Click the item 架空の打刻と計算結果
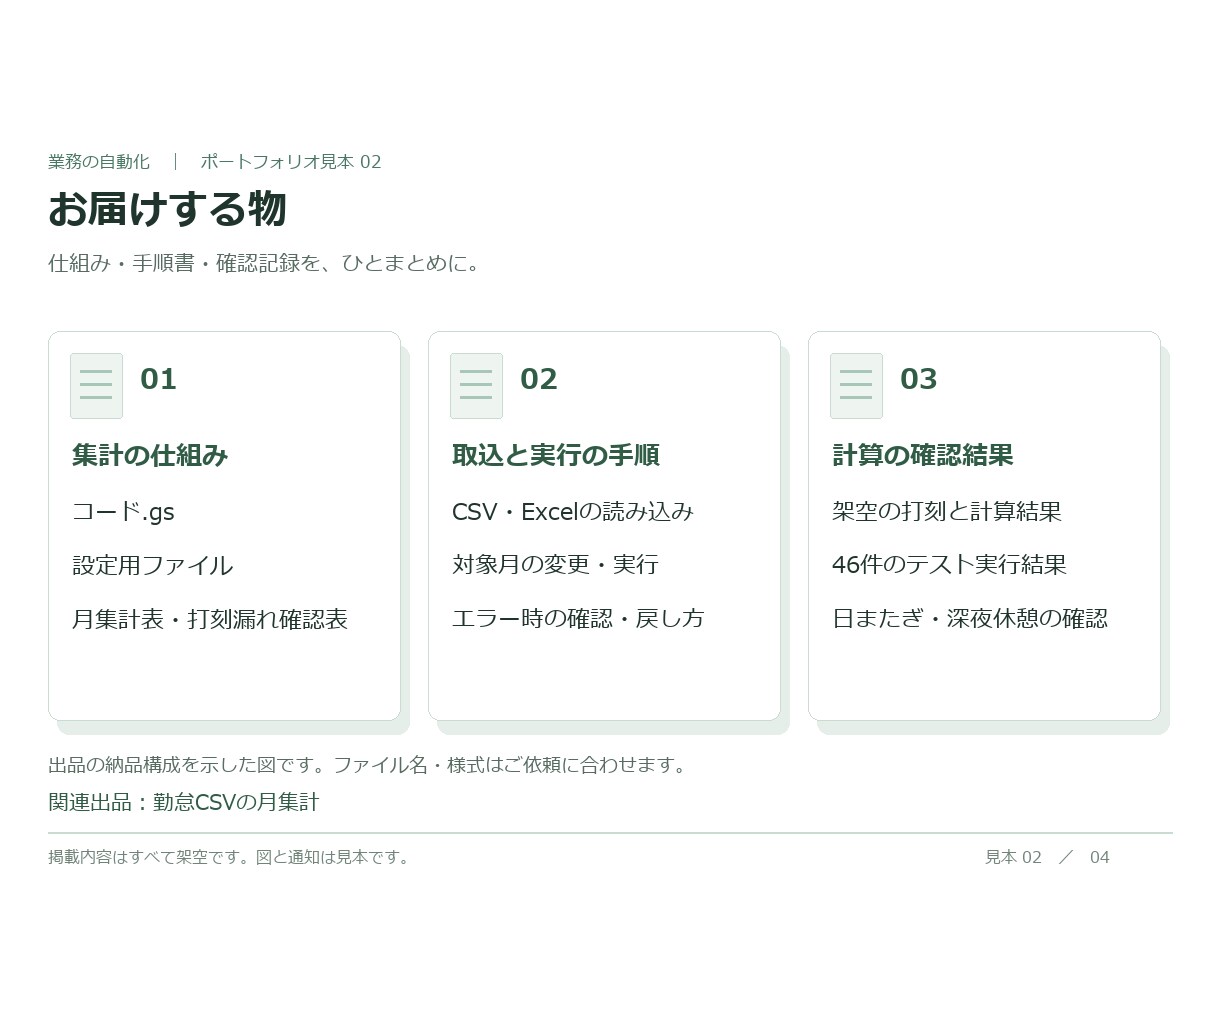The width and height of the screenshot is (1220, 1016). [x=947, y=512]
